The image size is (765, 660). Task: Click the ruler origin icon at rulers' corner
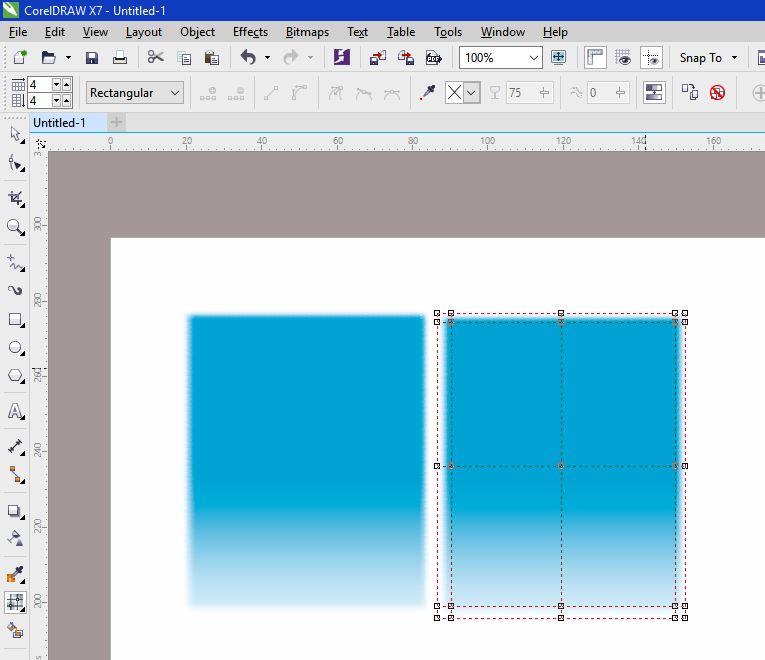[x=40, y=143]
